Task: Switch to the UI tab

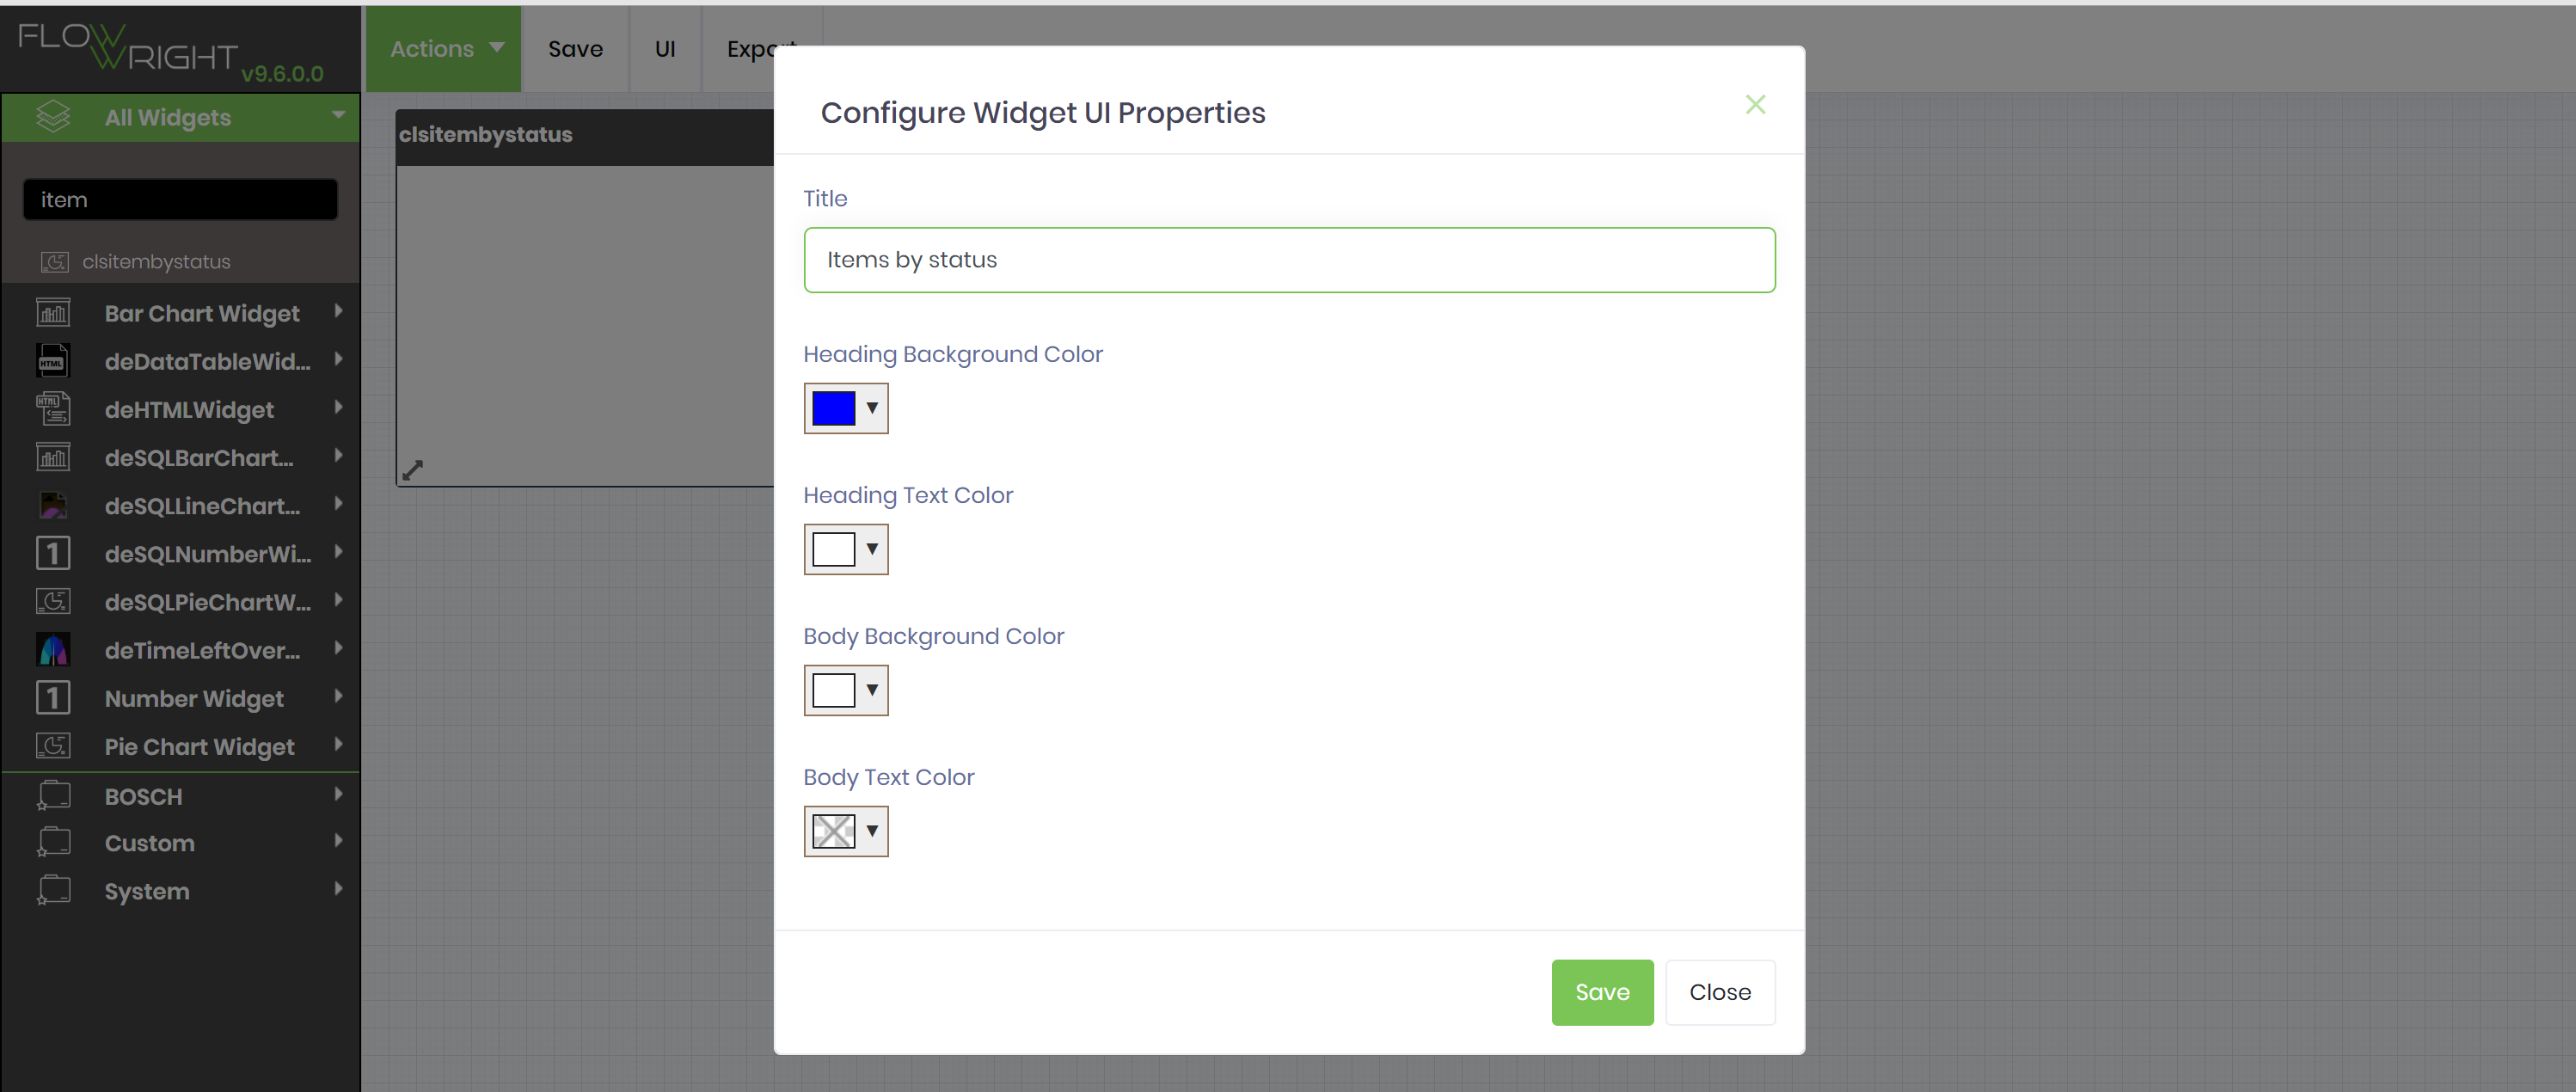Action: (x=665, y=48)
